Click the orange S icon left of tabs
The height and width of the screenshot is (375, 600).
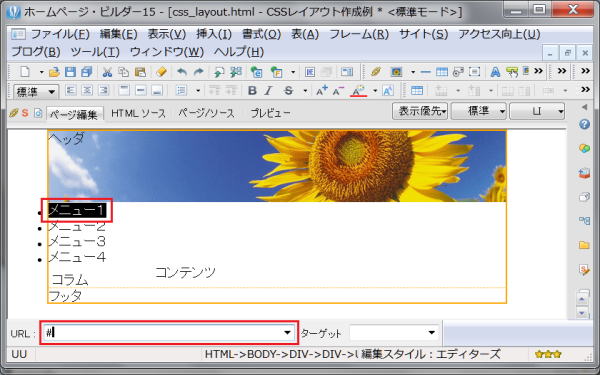click(25, 113)
